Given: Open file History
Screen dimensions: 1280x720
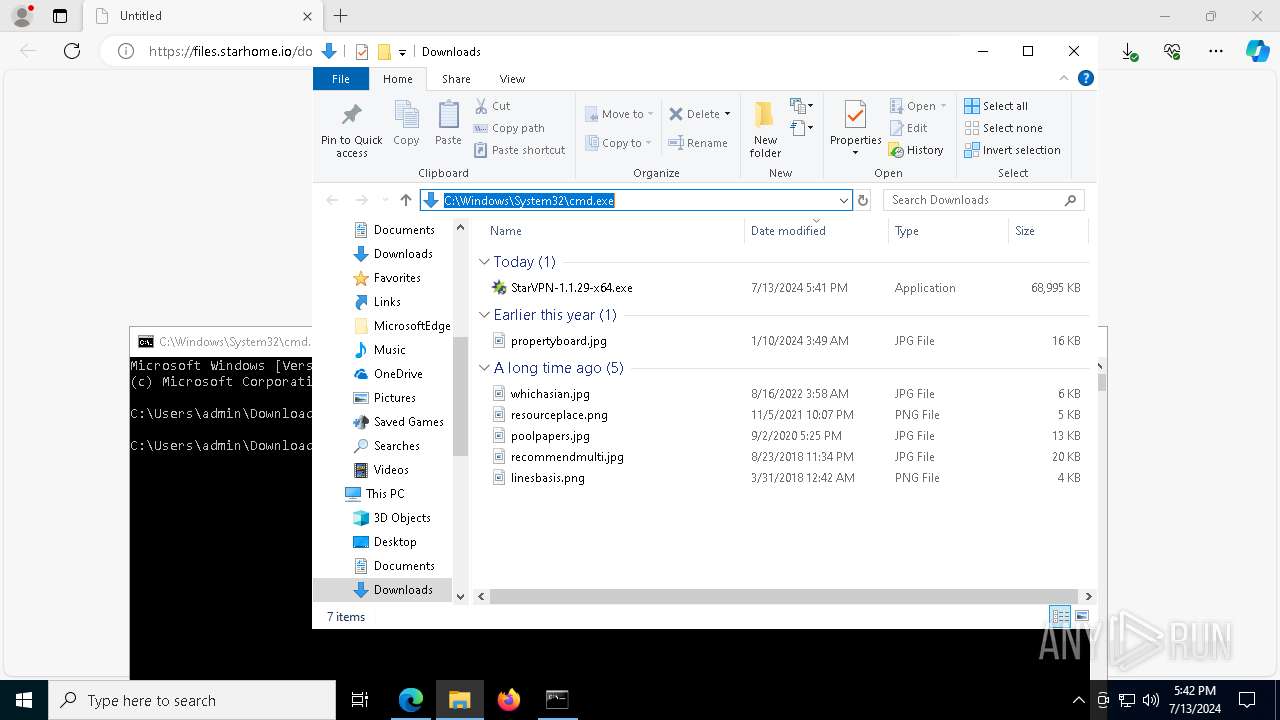Looking at the screenshot, I should pyautogui.click(x=915, y=150).
